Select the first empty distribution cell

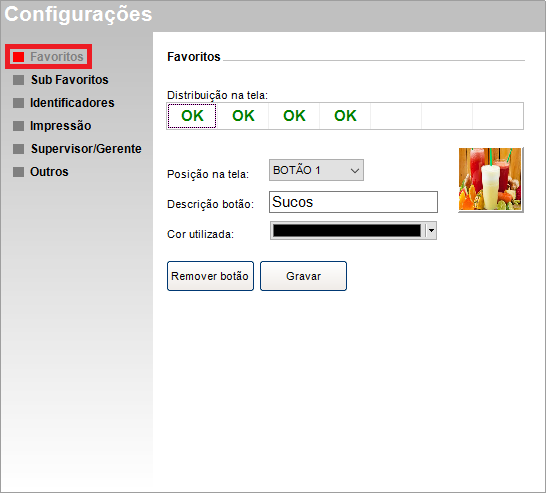[x=396, y=116]
